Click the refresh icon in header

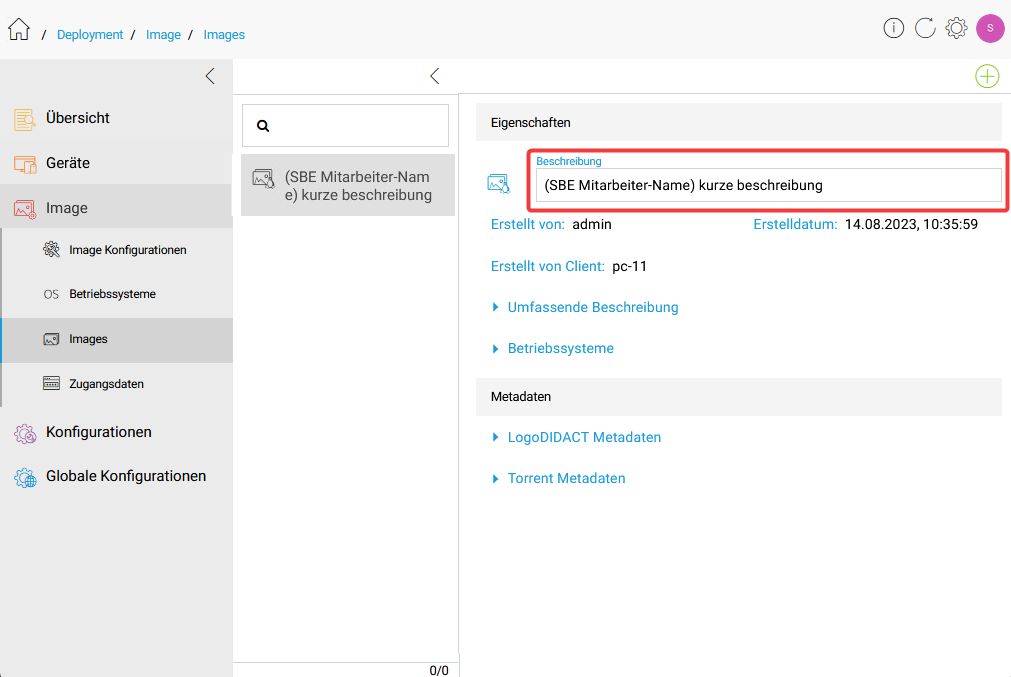pyautogui.click(x=925, y=28)
